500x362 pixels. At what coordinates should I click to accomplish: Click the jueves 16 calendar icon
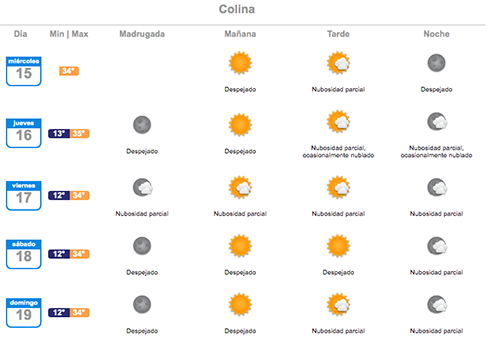[24, 133]
